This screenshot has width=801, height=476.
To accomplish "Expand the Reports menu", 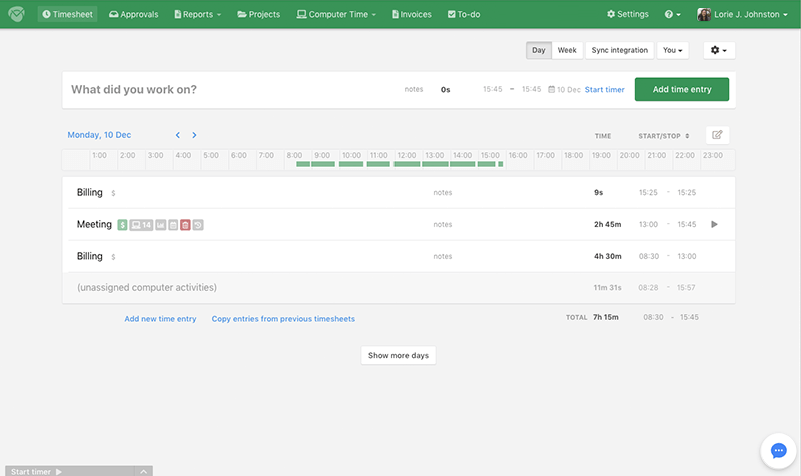I will pos(198,14).
